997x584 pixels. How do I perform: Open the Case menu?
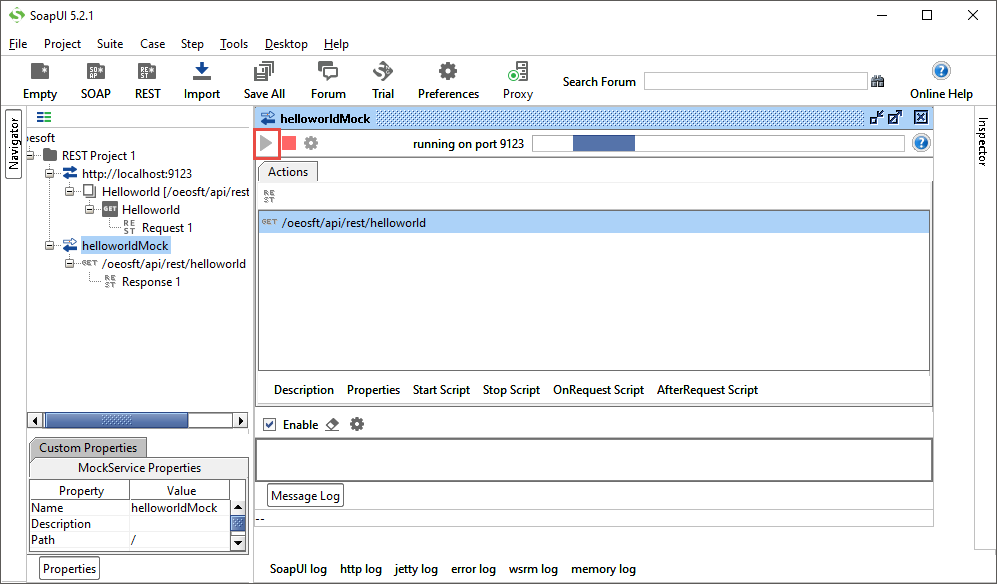click(x=153, y=44)
